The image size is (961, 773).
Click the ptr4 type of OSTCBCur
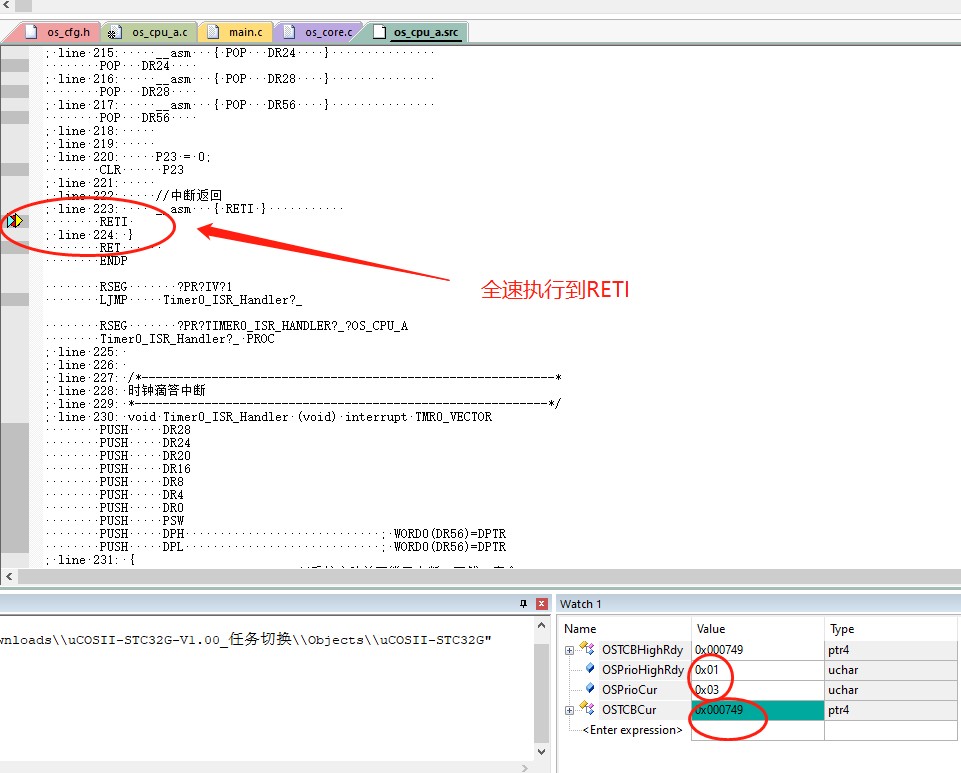838,710
